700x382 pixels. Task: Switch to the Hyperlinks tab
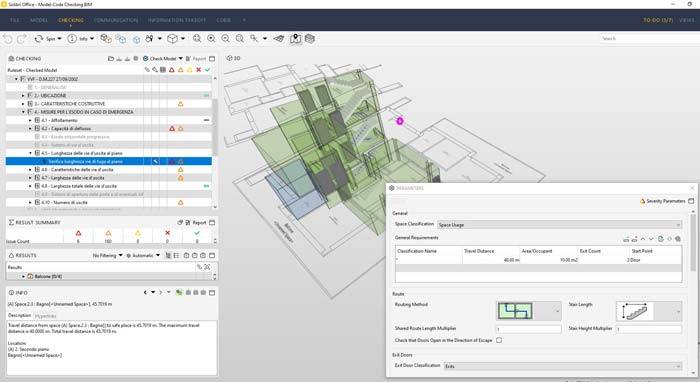pyautogui.click(x=45, y=316)
